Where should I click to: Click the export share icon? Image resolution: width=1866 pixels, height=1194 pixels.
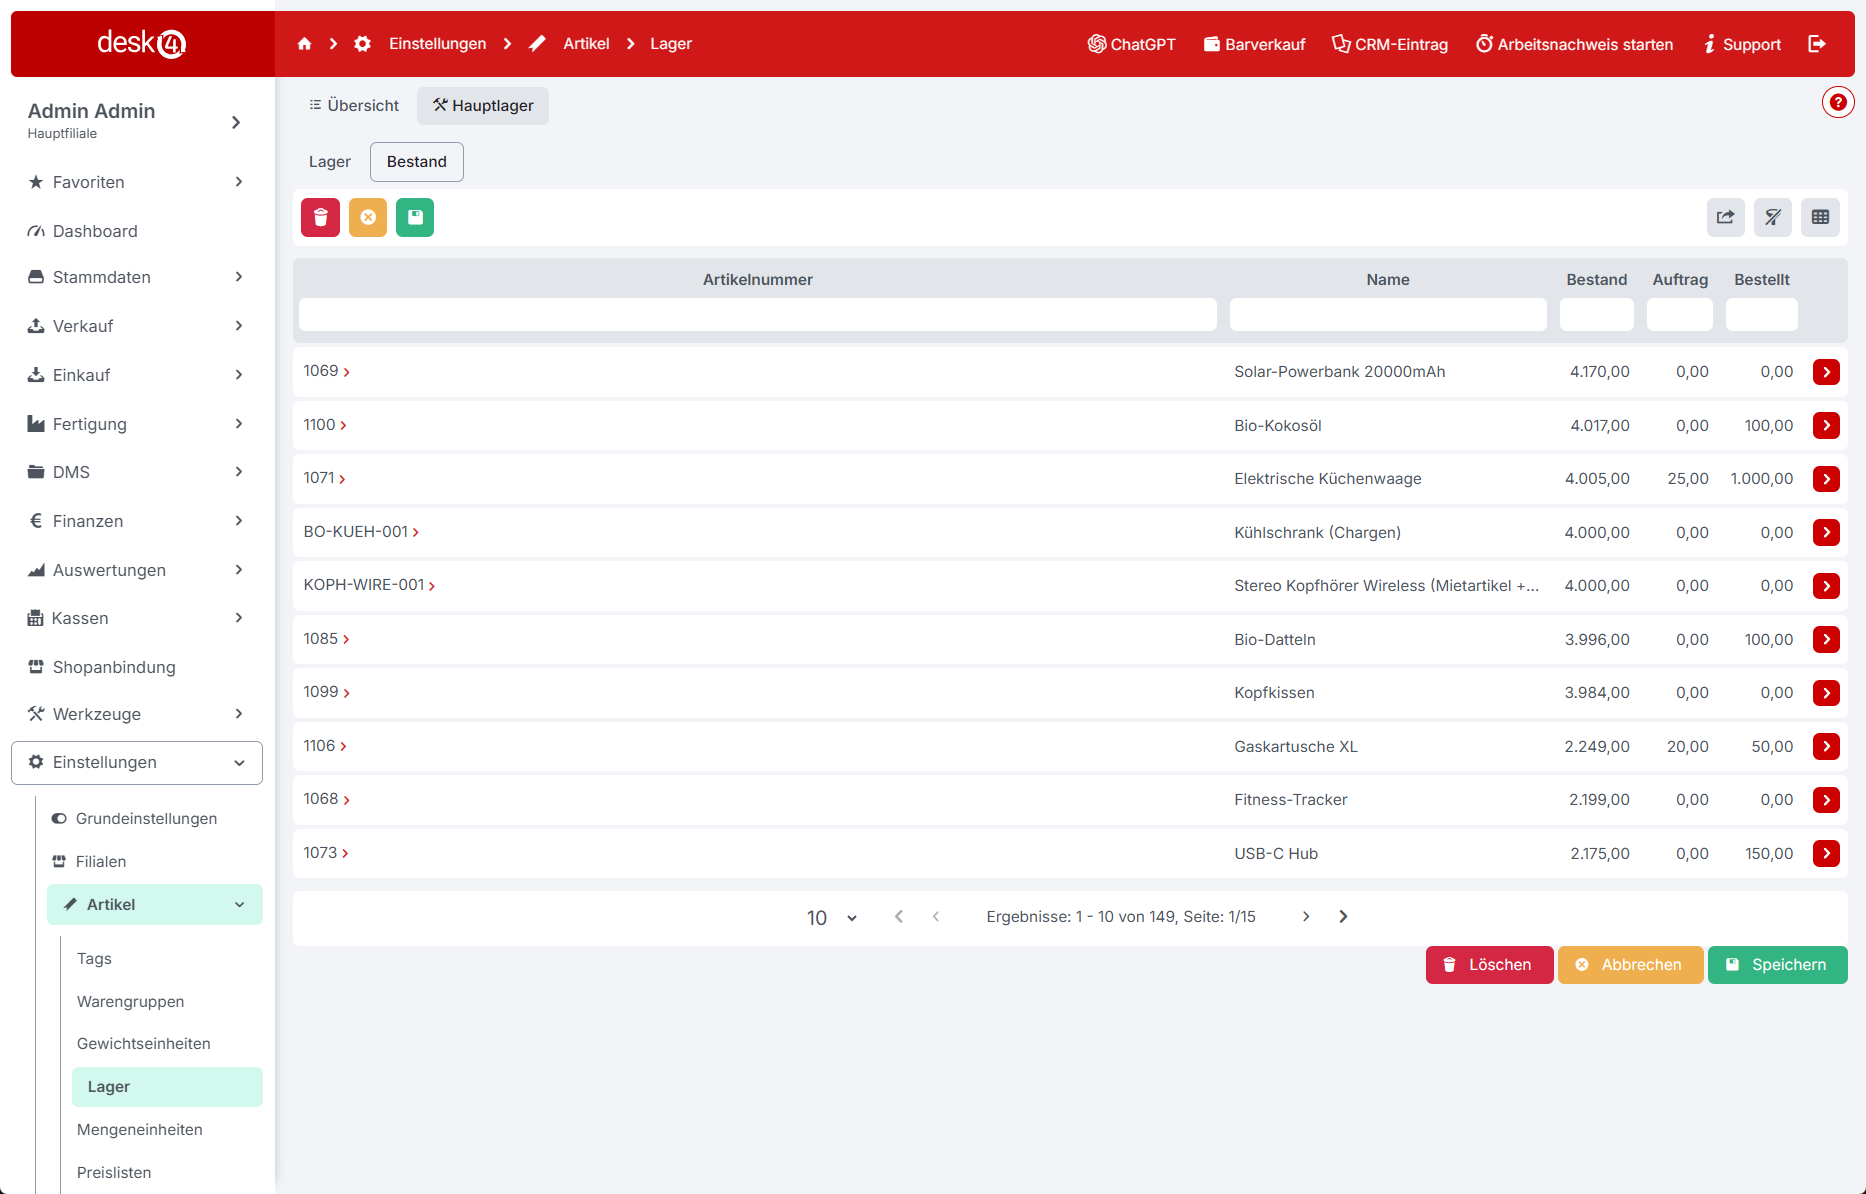(1725, 217)
